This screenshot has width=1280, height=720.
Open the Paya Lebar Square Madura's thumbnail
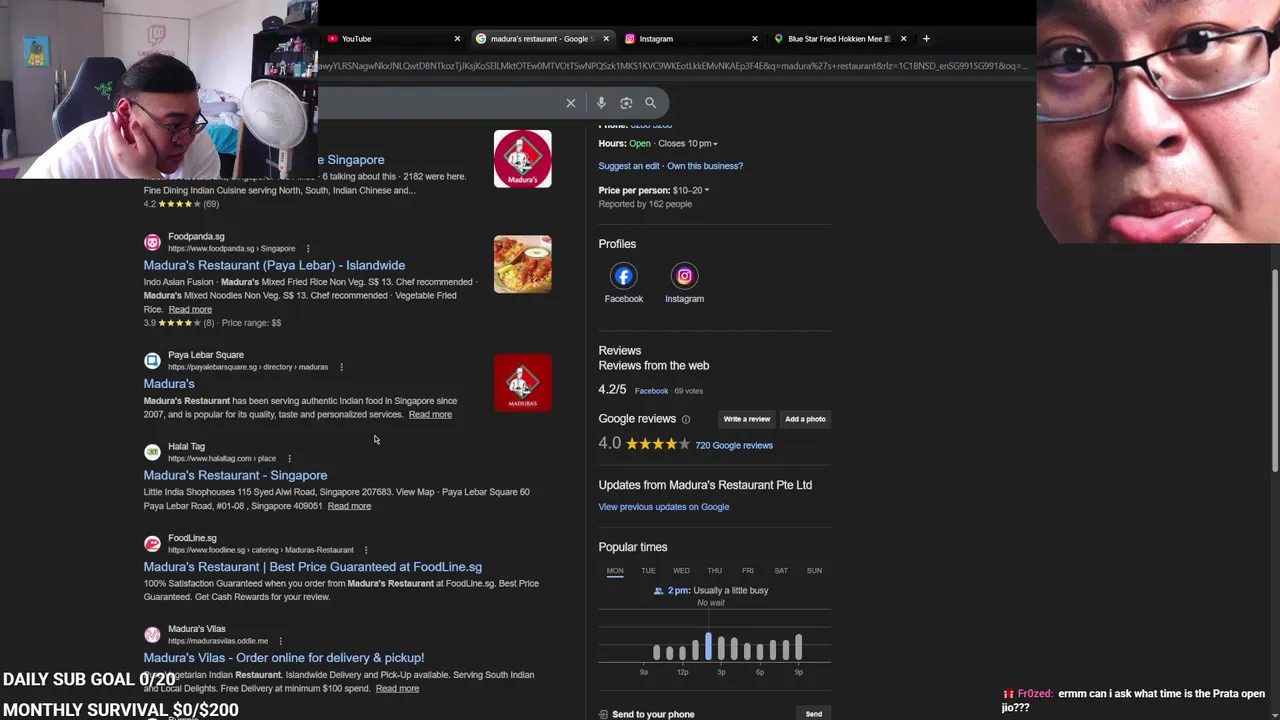point(522,383)
